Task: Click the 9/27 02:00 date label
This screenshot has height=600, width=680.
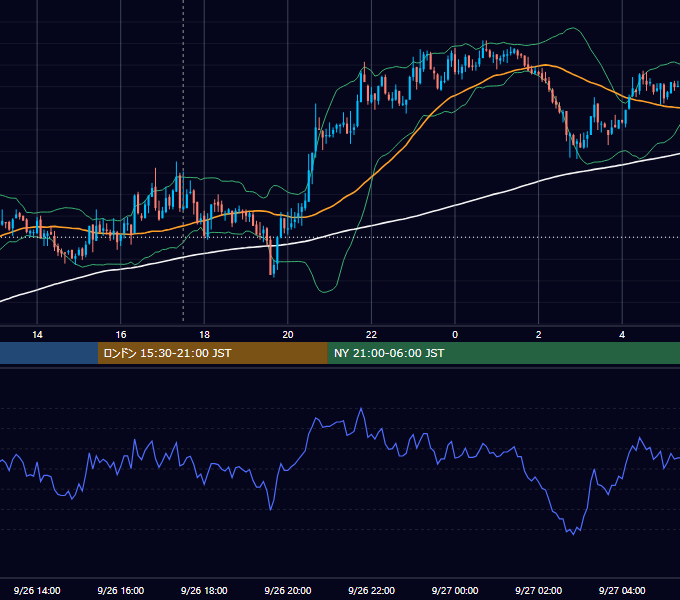Action: (x=538, y=590)
